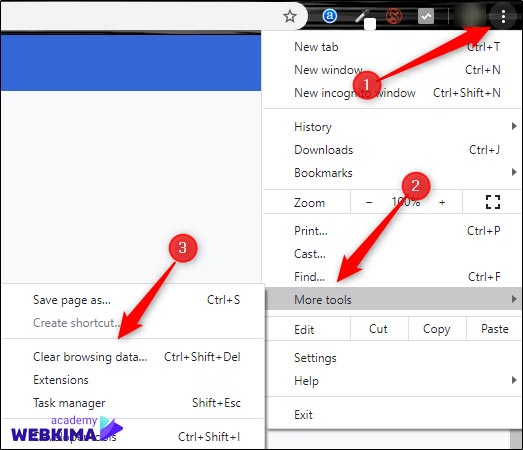Screen dimensions: 523x450
Task: Increase zoom with the plus button
Action: pyautogui.click(x=442, y=202)
